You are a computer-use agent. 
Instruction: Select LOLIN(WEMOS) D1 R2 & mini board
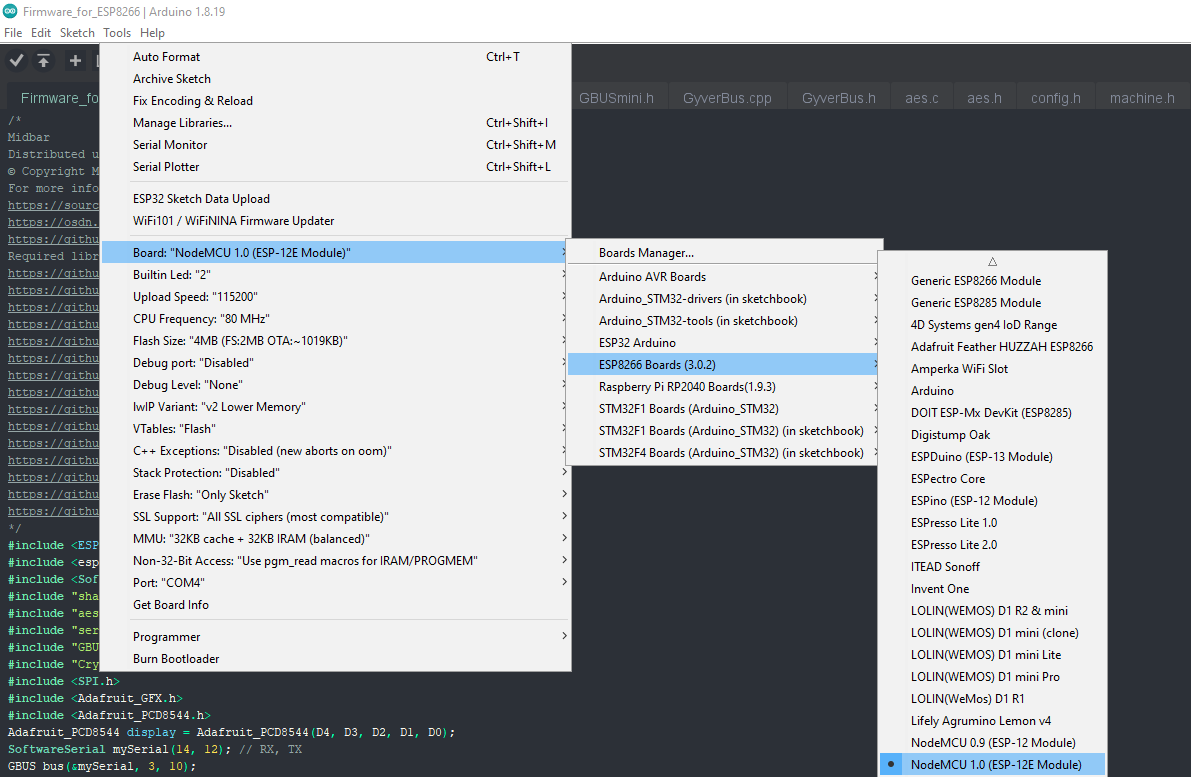coord(992,611)
